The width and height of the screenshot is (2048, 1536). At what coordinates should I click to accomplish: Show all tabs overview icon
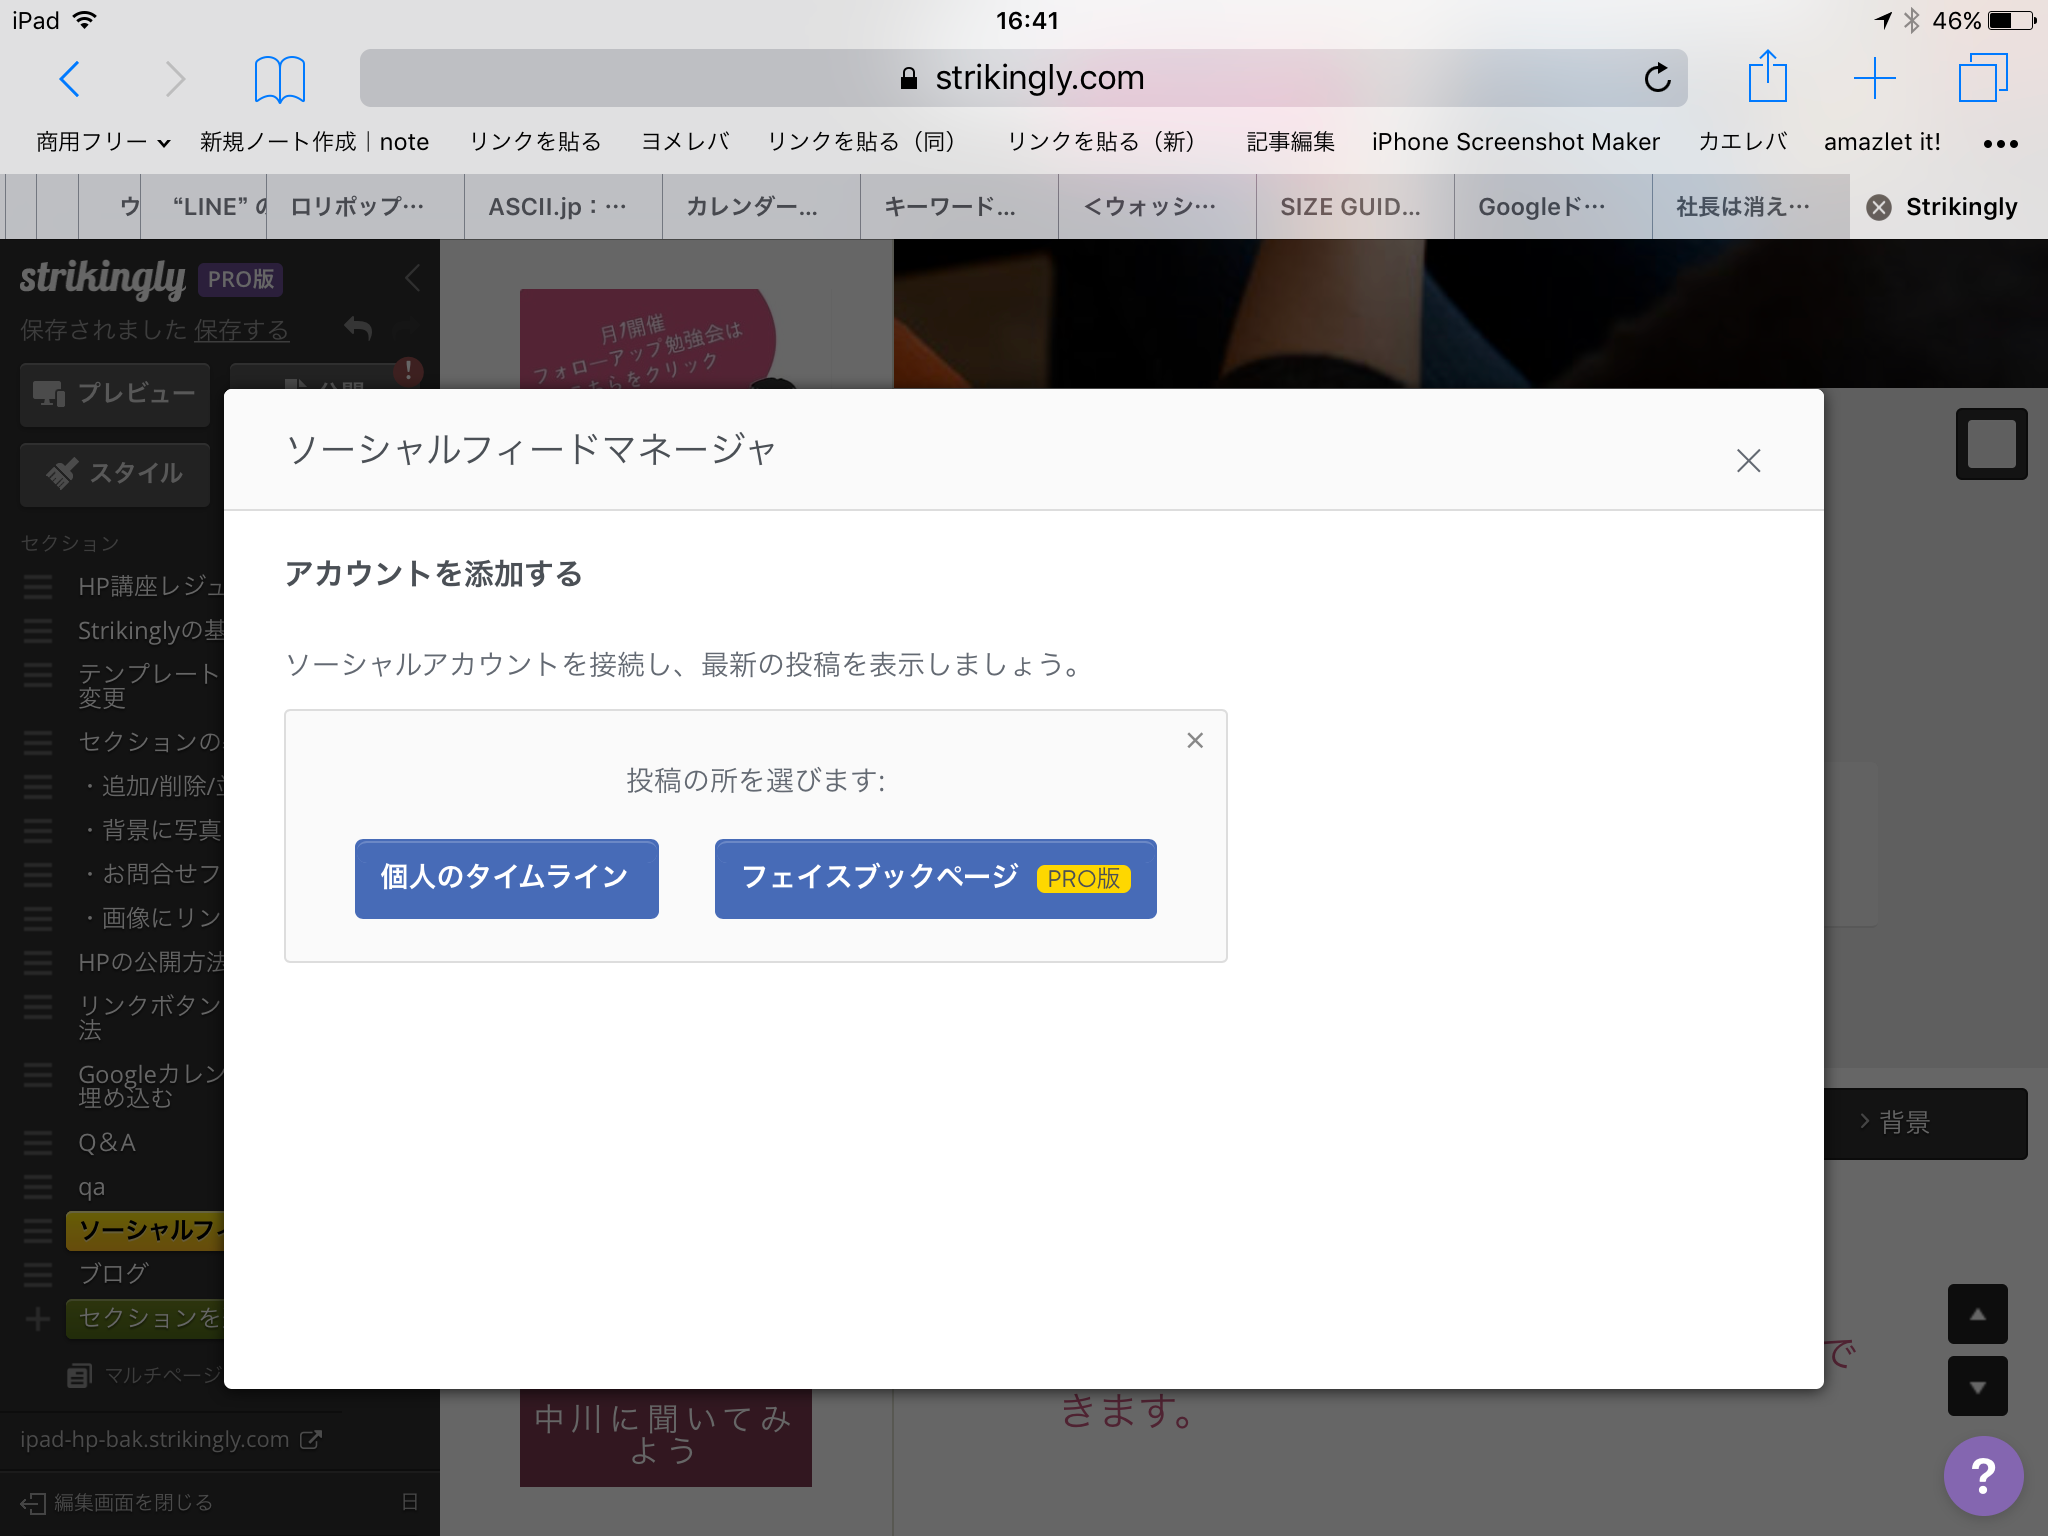coord(1982,78)
